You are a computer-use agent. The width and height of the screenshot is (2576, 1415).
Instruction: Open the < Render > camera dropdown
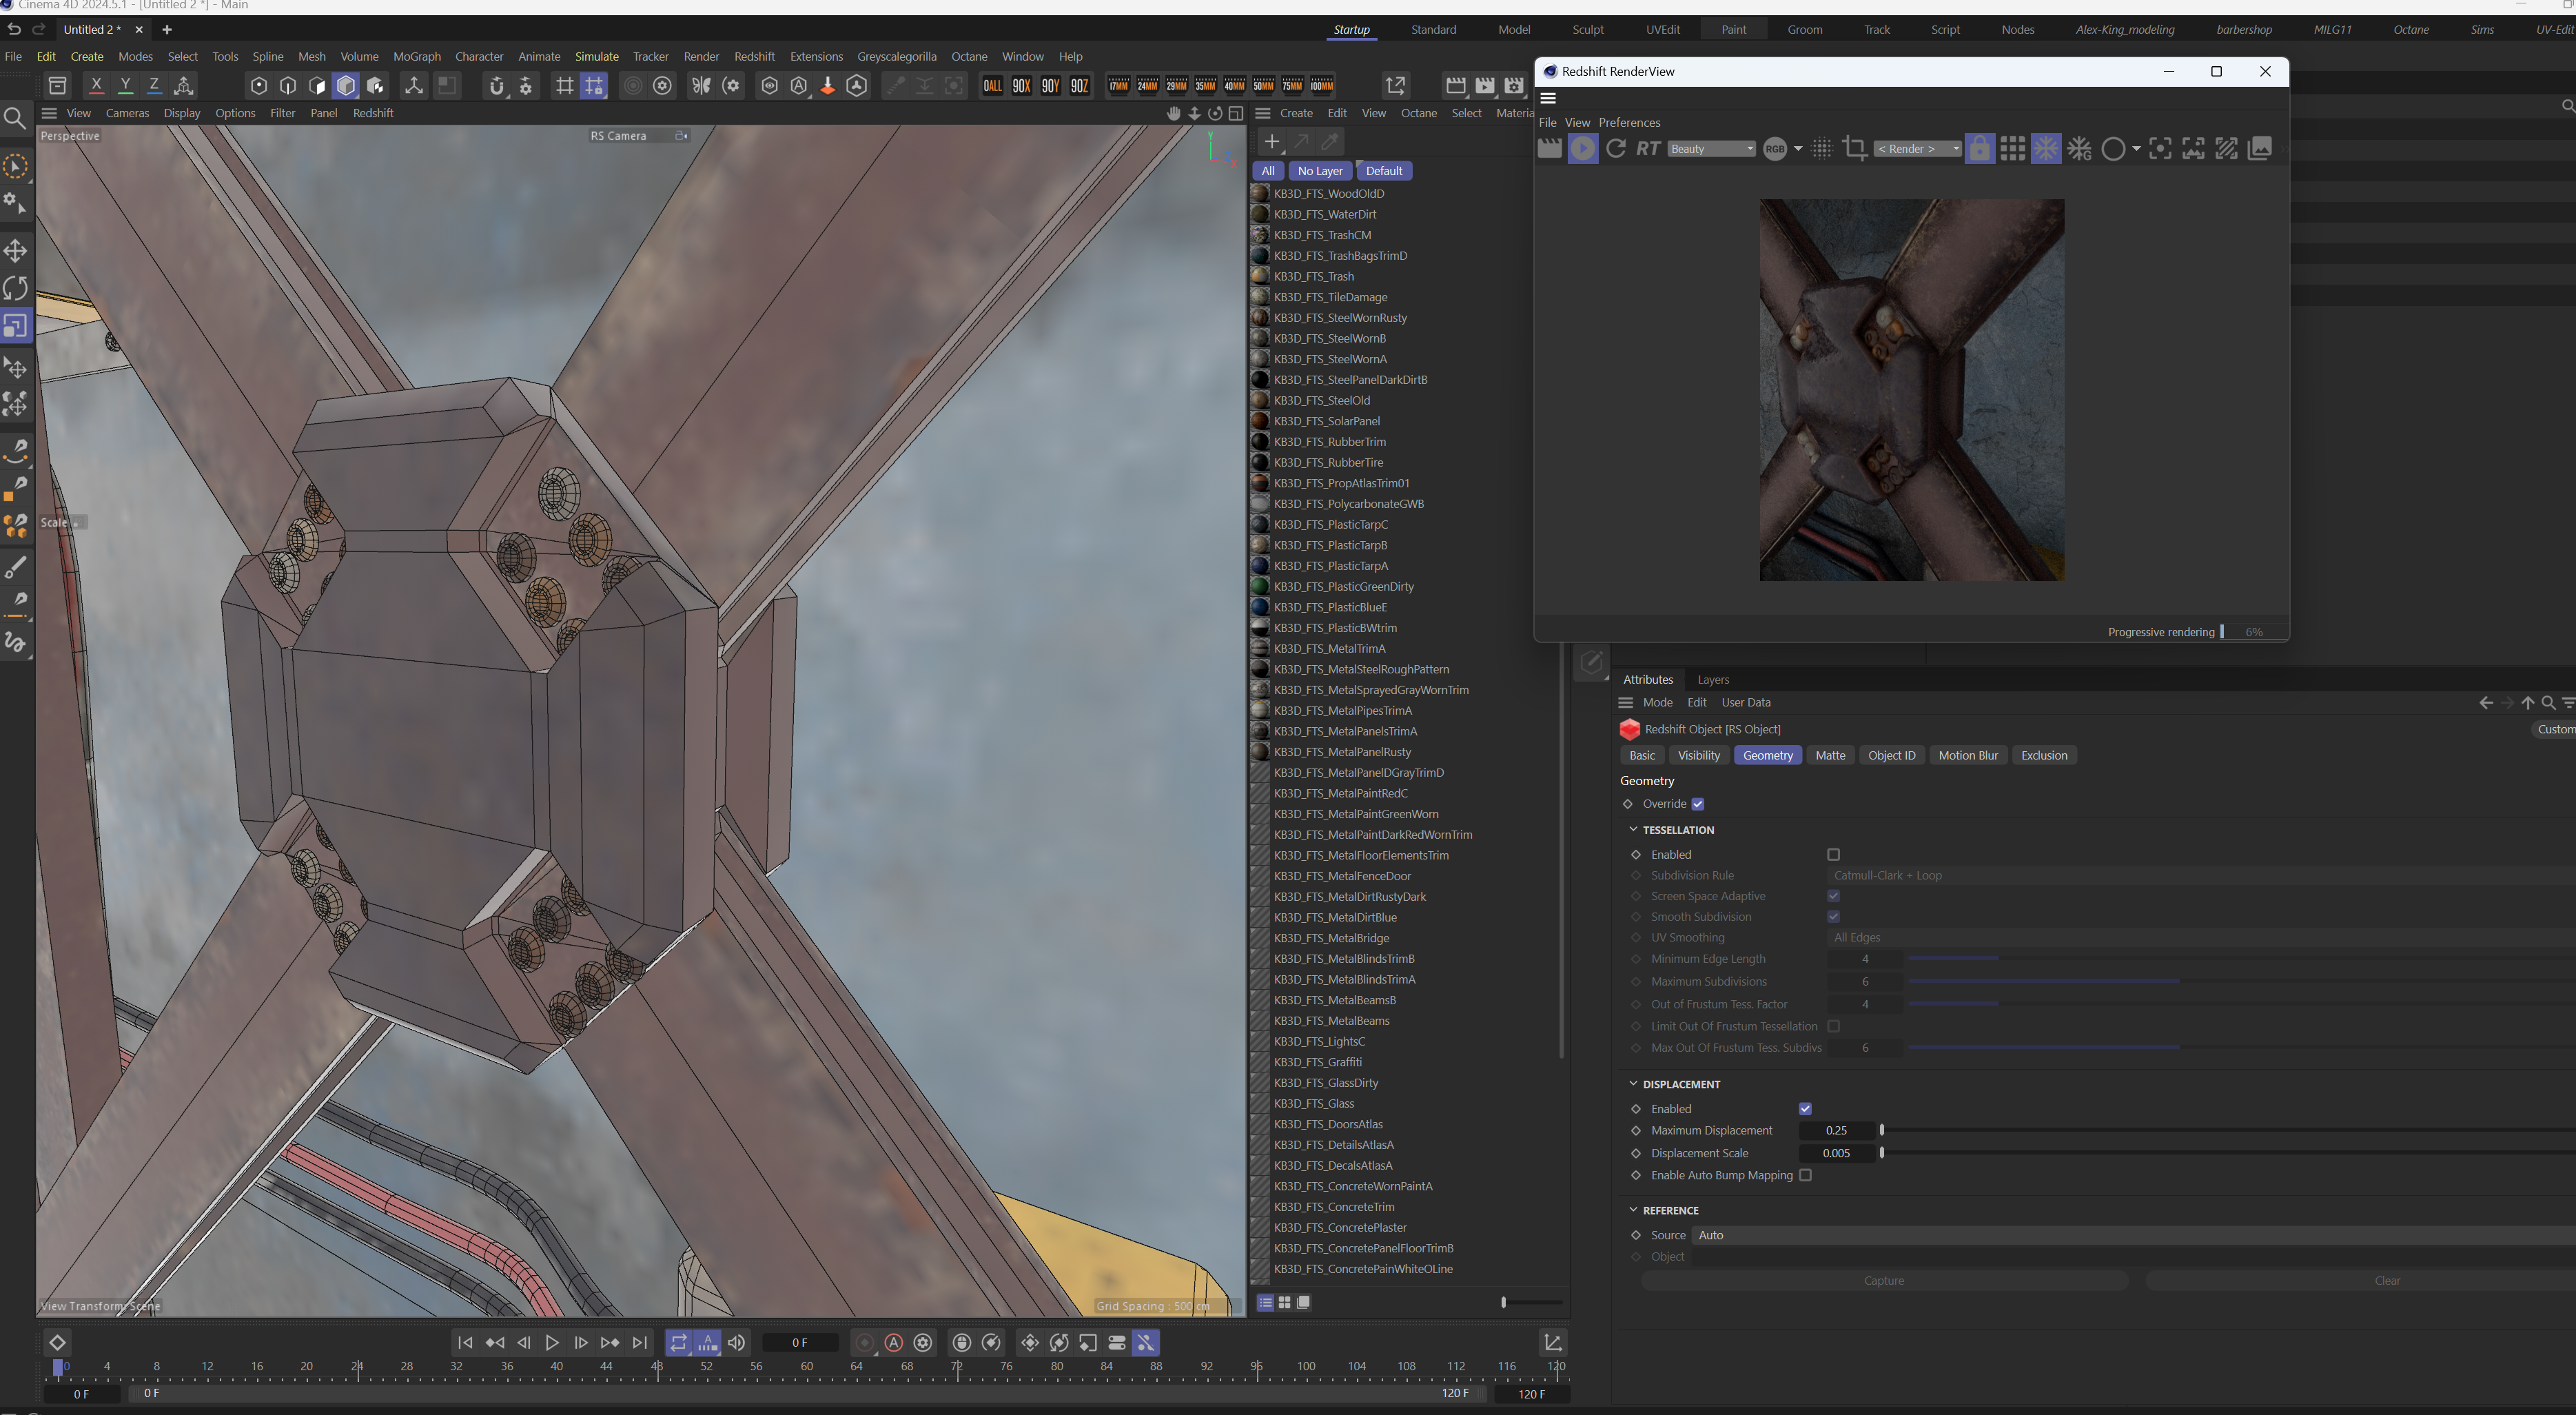click(x=1917, y=149)
